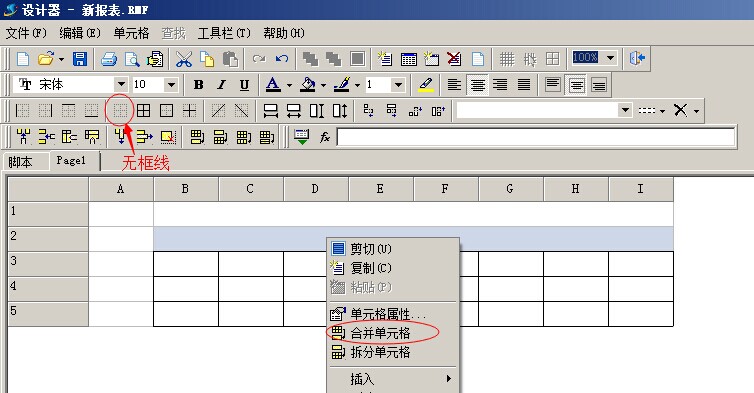Toggle Italic formatting button

(x=221, y=85)
